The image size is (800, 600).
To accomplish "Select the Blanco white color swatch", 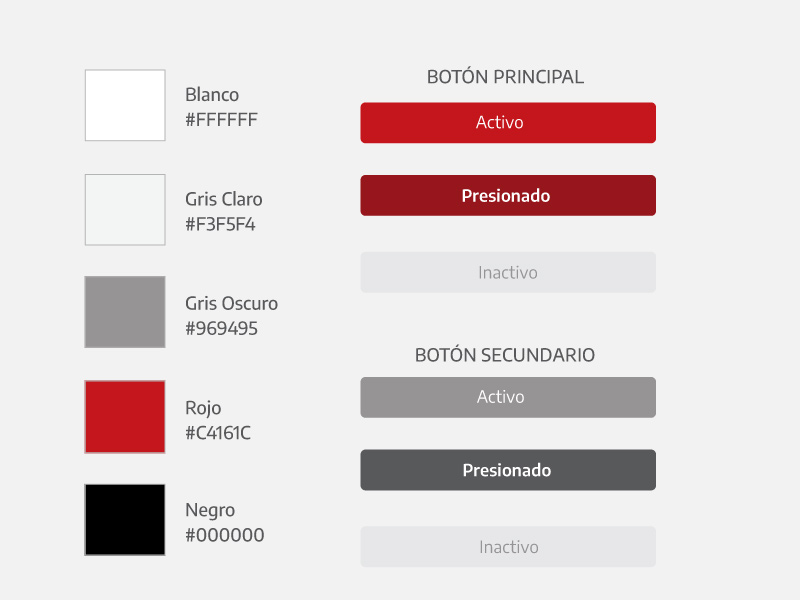I will point(125,105).
